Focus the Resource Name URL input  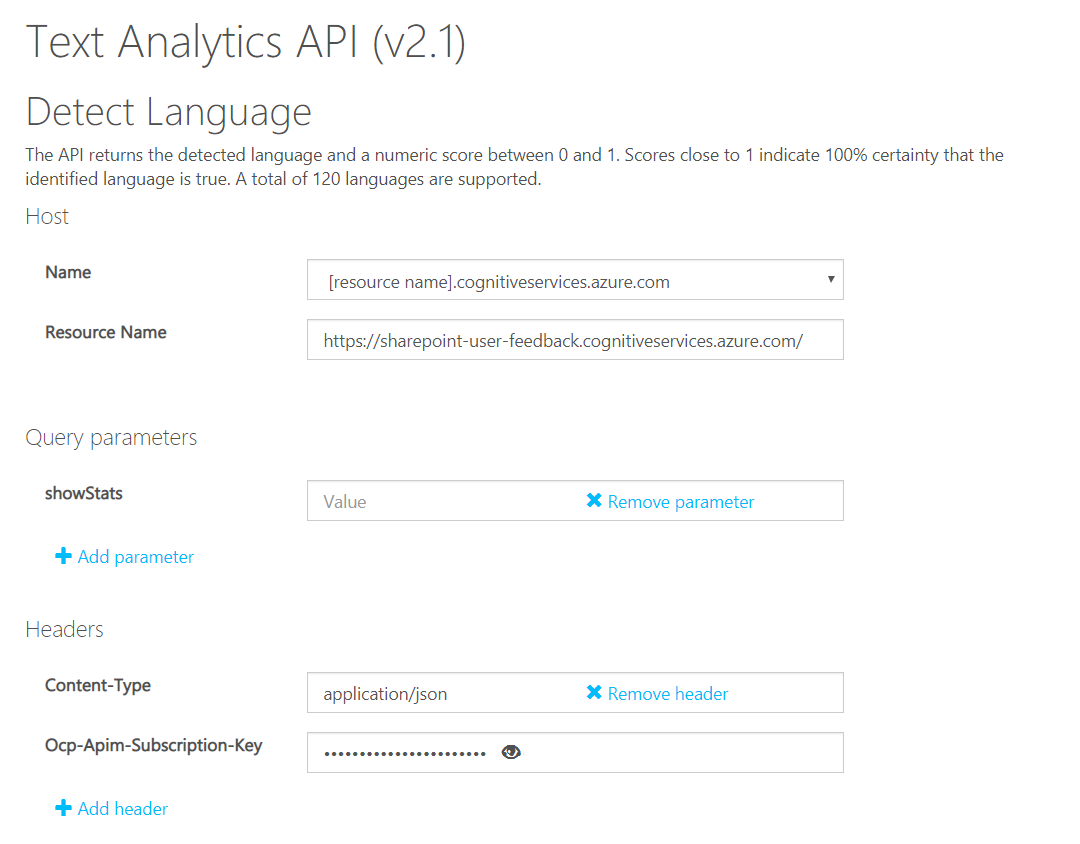pos(574,341)
